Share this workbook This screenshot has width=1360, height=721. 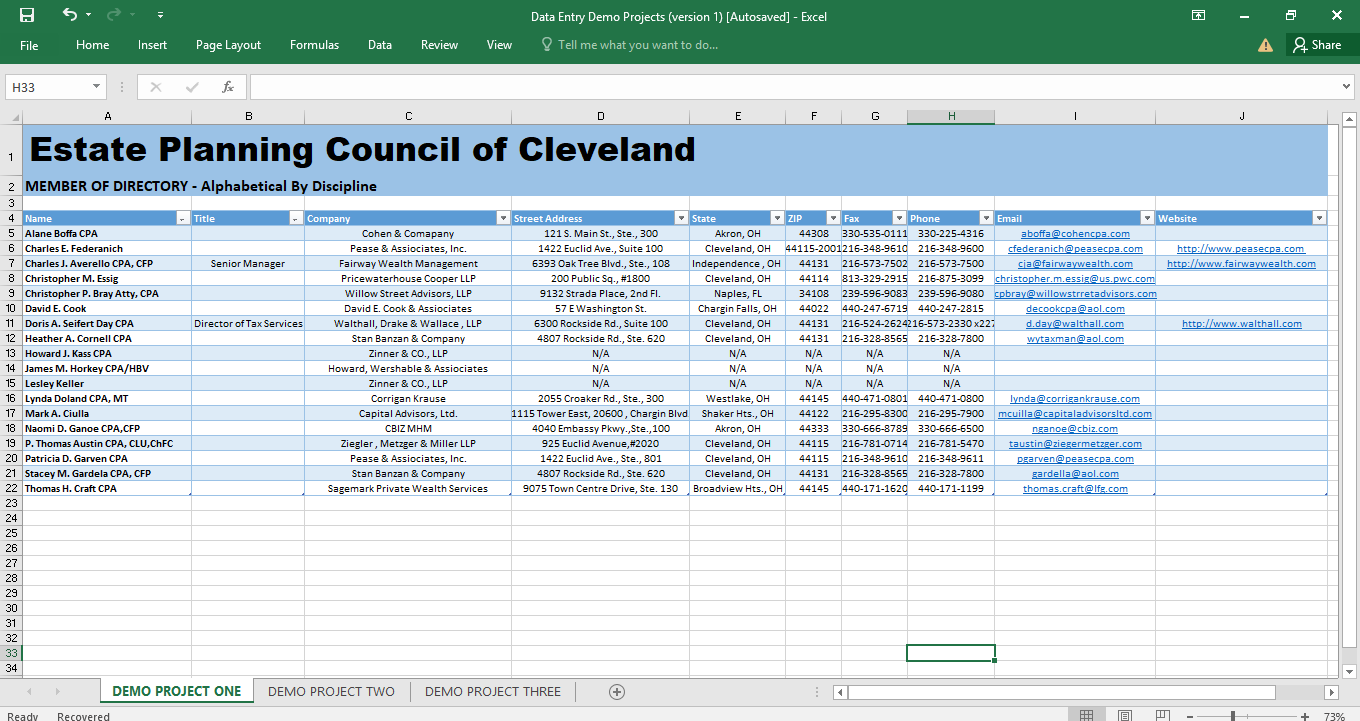pos(1317,45)
